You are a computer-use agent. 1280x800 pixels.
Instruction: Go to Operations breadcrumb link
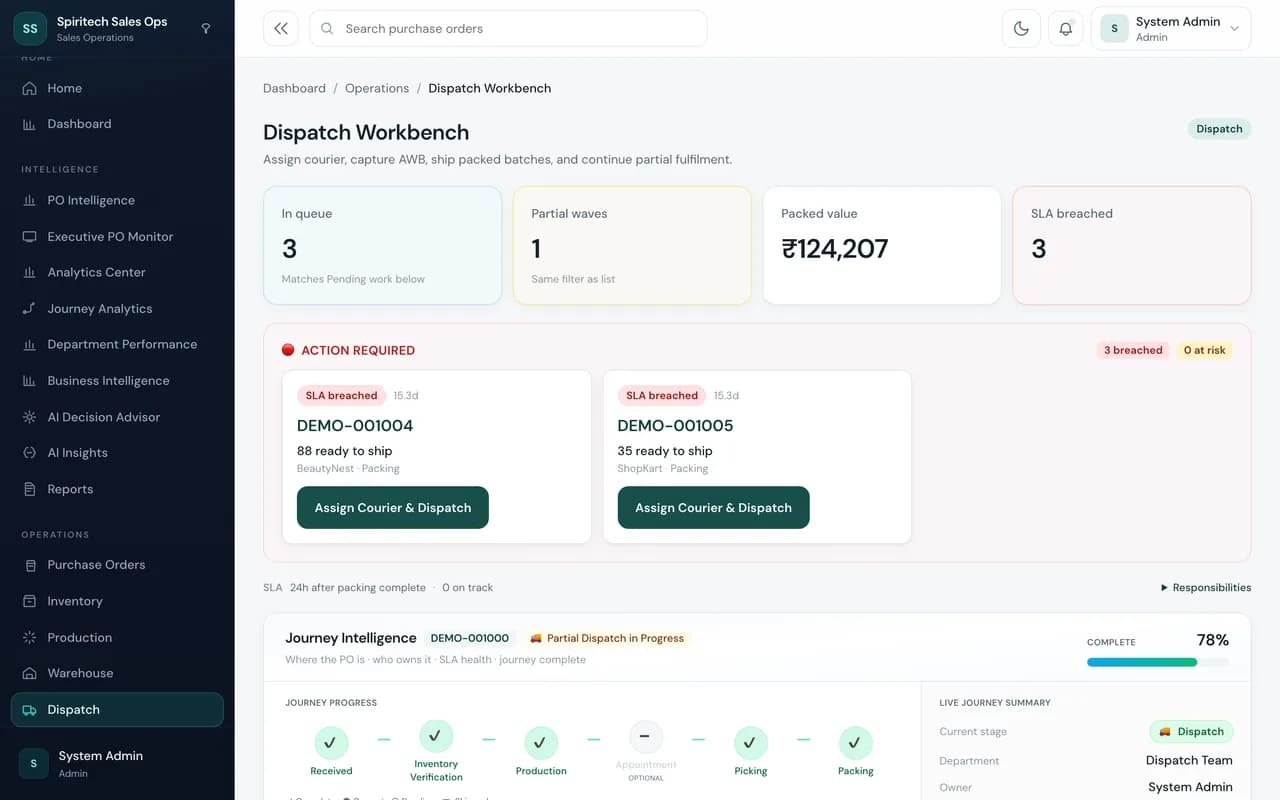377,88
